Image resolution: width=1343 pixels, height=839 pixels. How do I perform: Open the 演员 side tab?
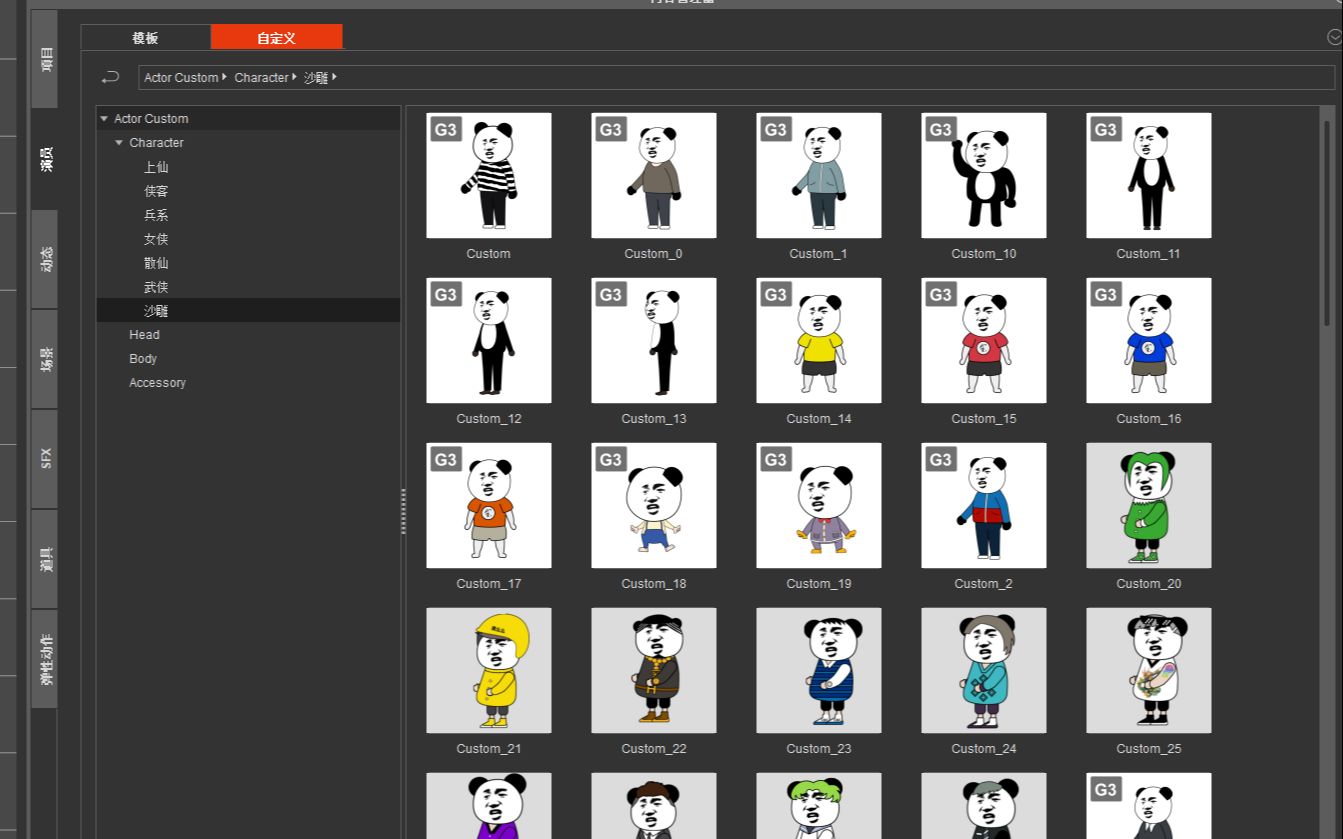45,159
